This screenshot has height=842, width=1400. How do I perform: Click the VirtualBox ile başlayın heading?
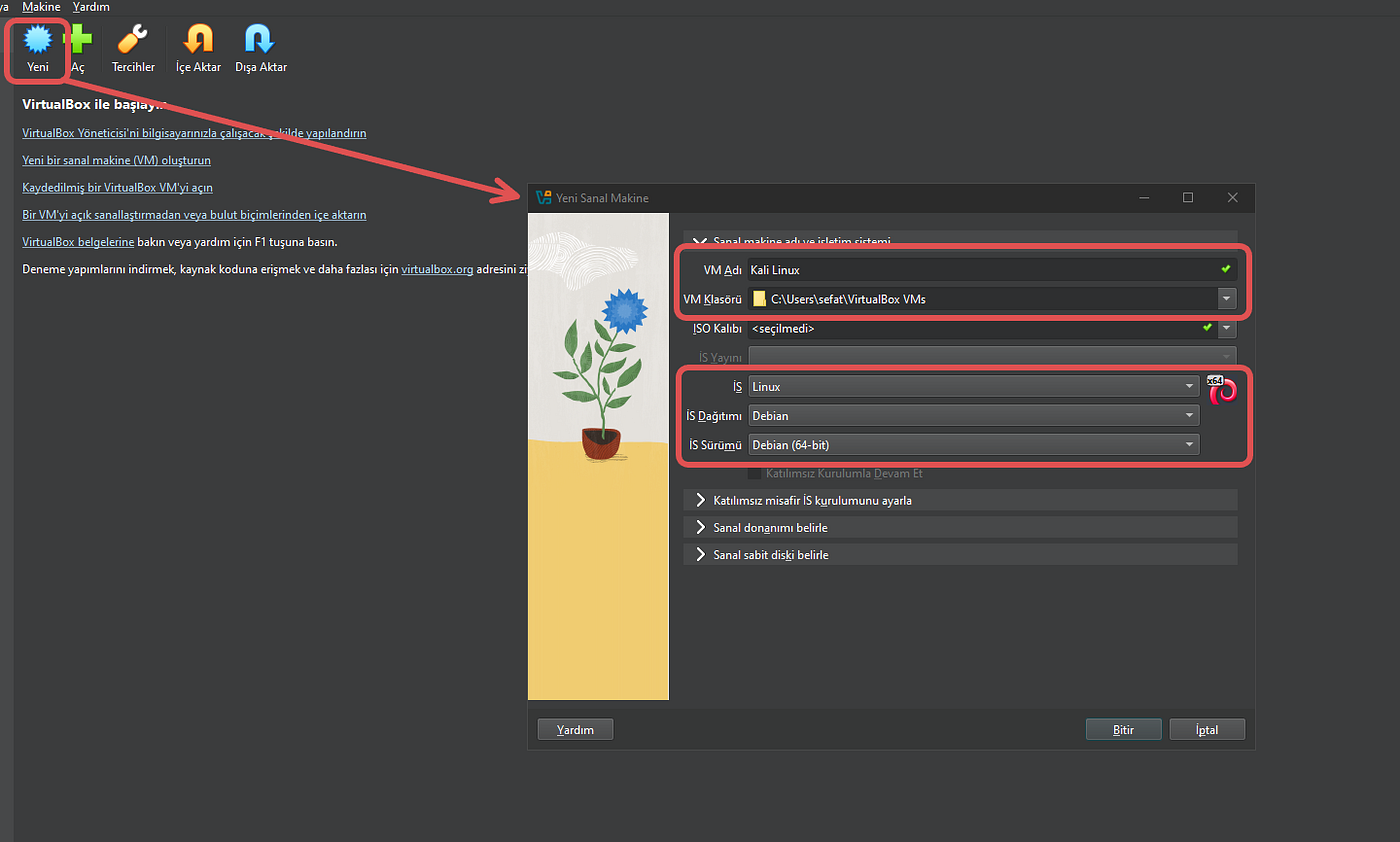(x=94, y=105)
